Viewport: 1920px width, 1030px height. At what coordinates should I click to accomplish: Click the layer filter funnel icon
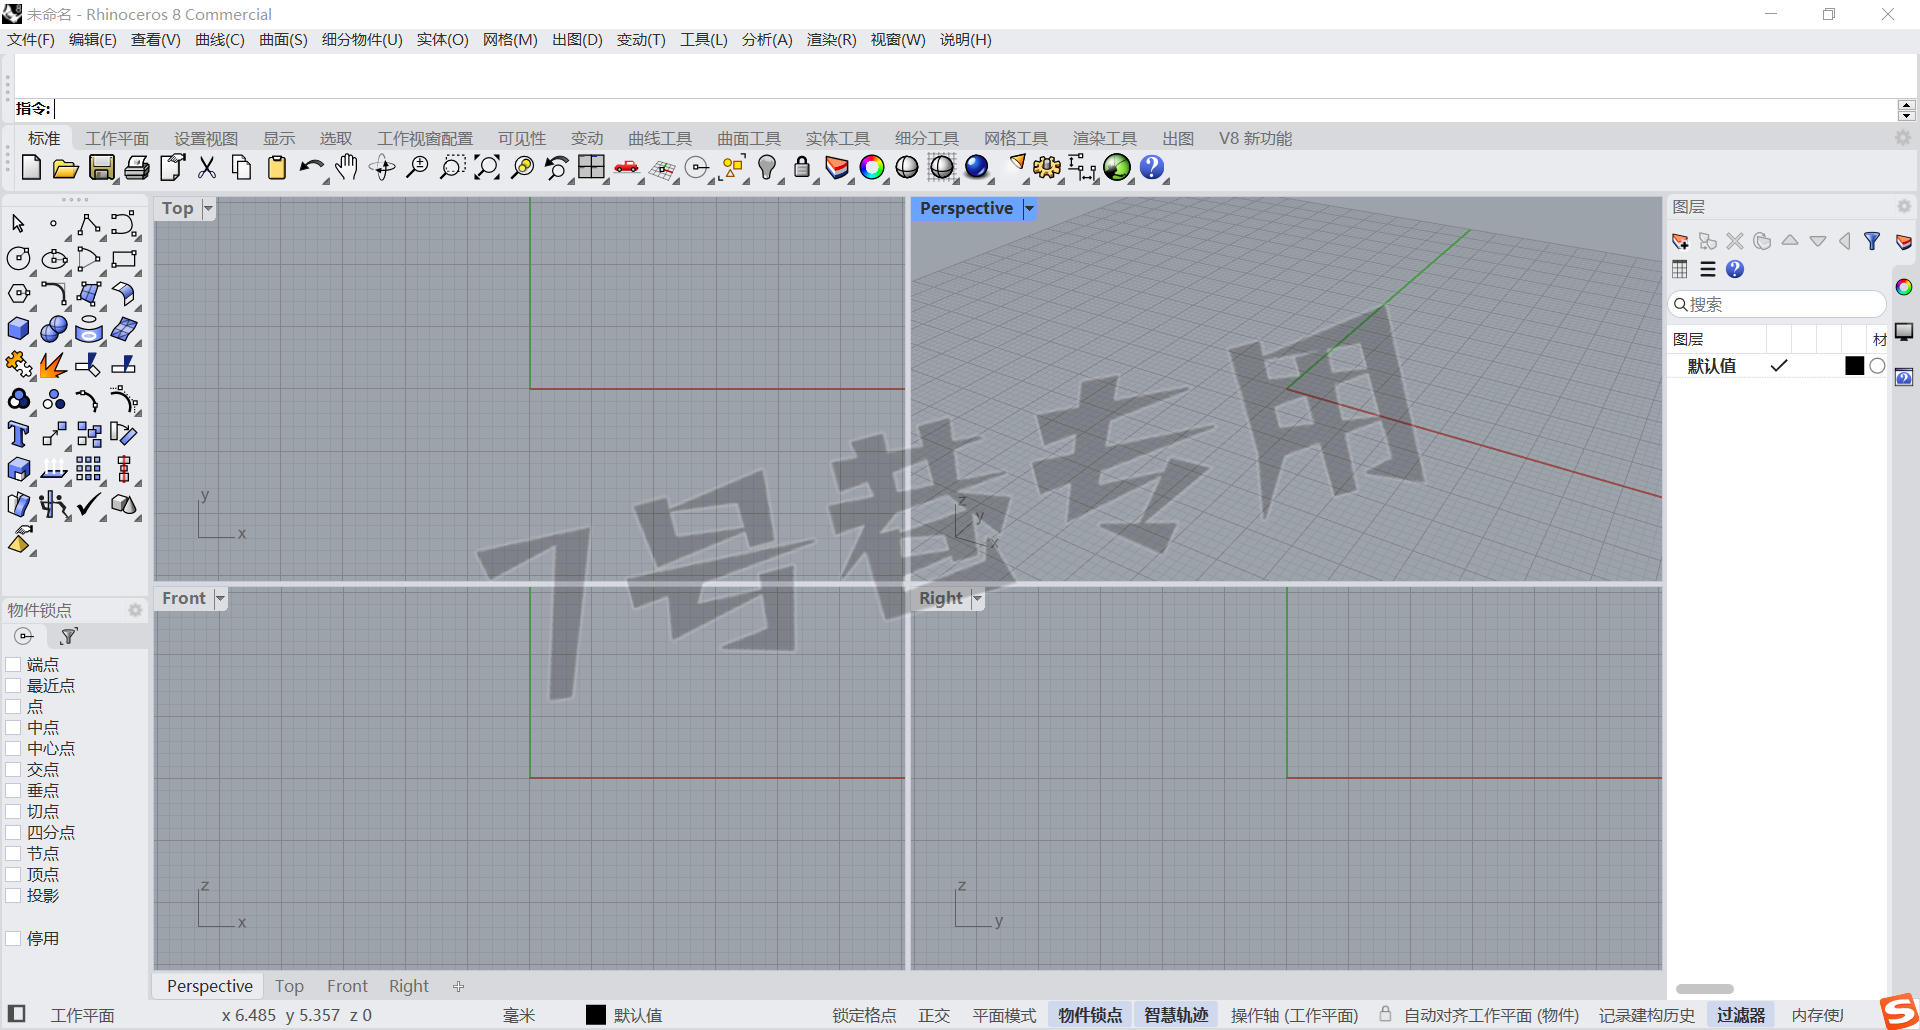point(1872,241)
